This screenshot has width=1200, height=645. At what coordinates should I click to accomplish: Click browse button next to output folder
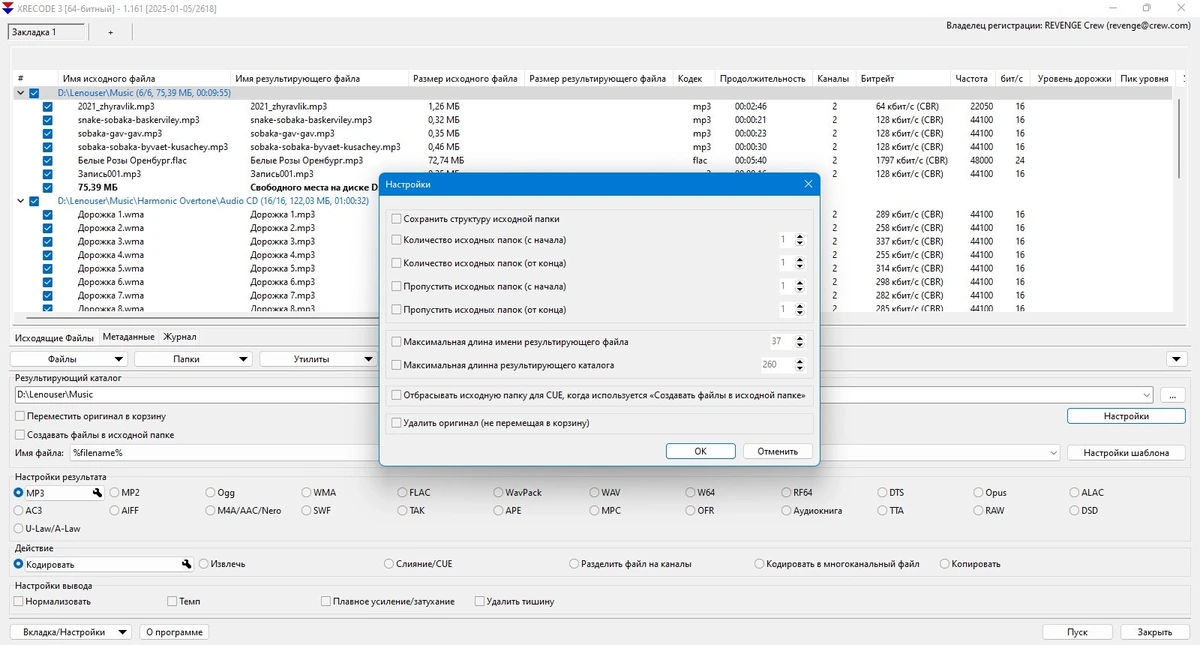1172,395
